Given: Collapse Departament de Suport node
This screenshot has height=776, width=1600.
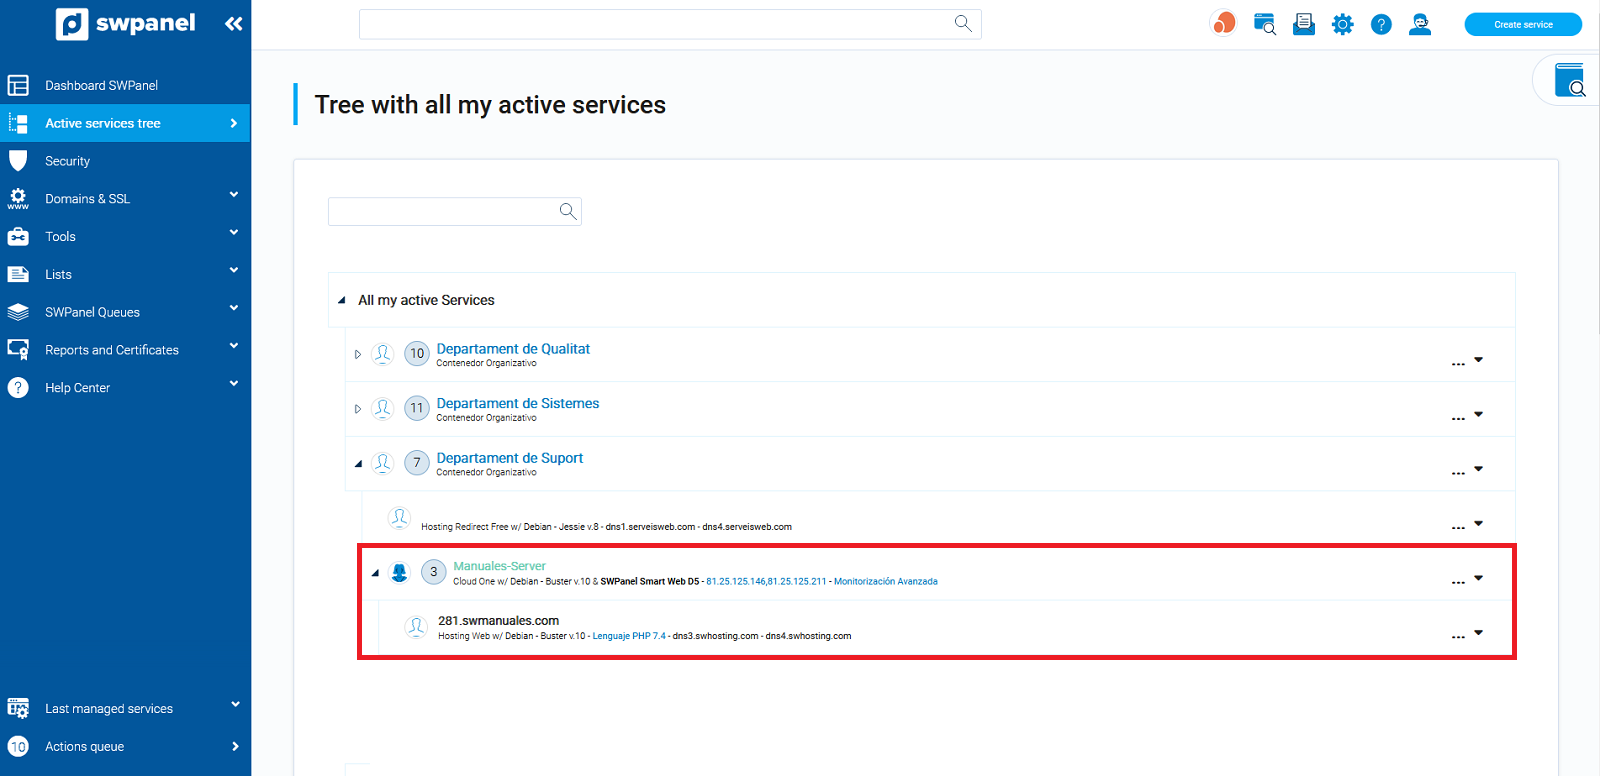Looking at the screenshot, I should pyautogui.click(x=358, y=464).
